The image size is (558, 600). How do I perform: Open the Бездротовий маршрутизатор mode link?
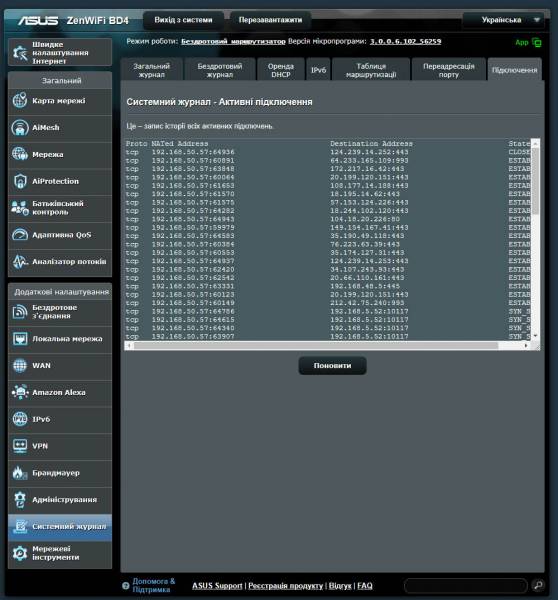click(233, 41)
